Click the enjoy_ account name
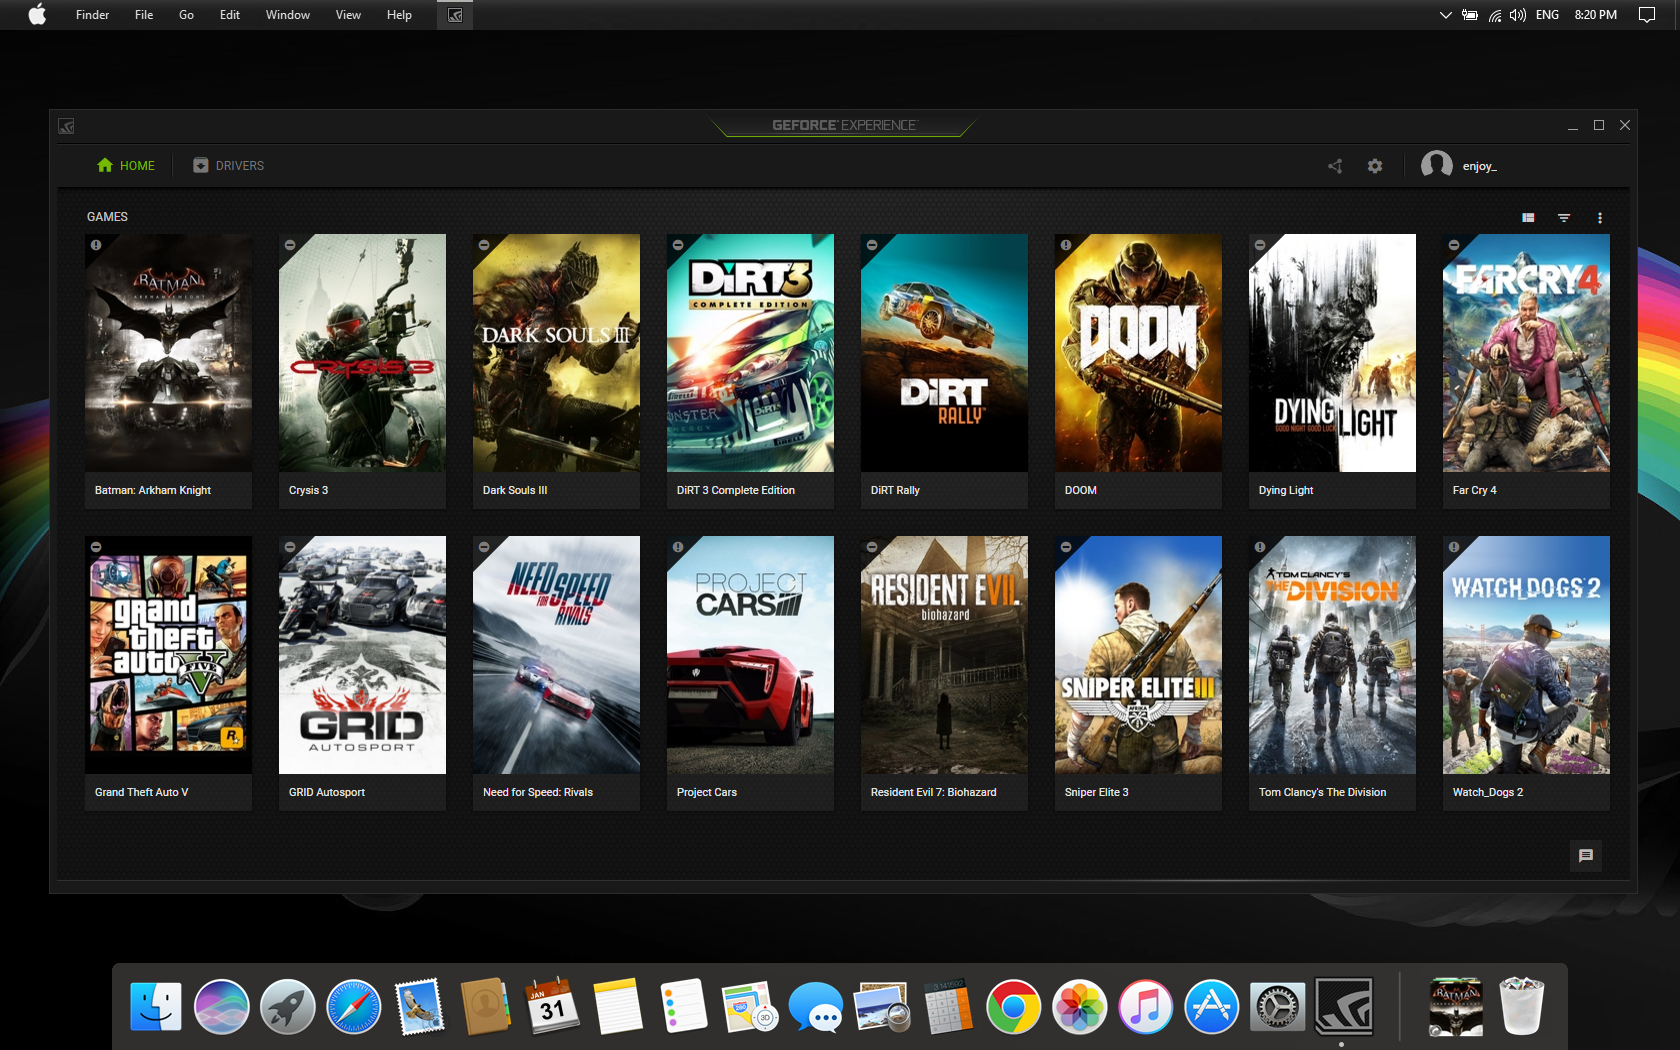 [x=1479, y=166]
